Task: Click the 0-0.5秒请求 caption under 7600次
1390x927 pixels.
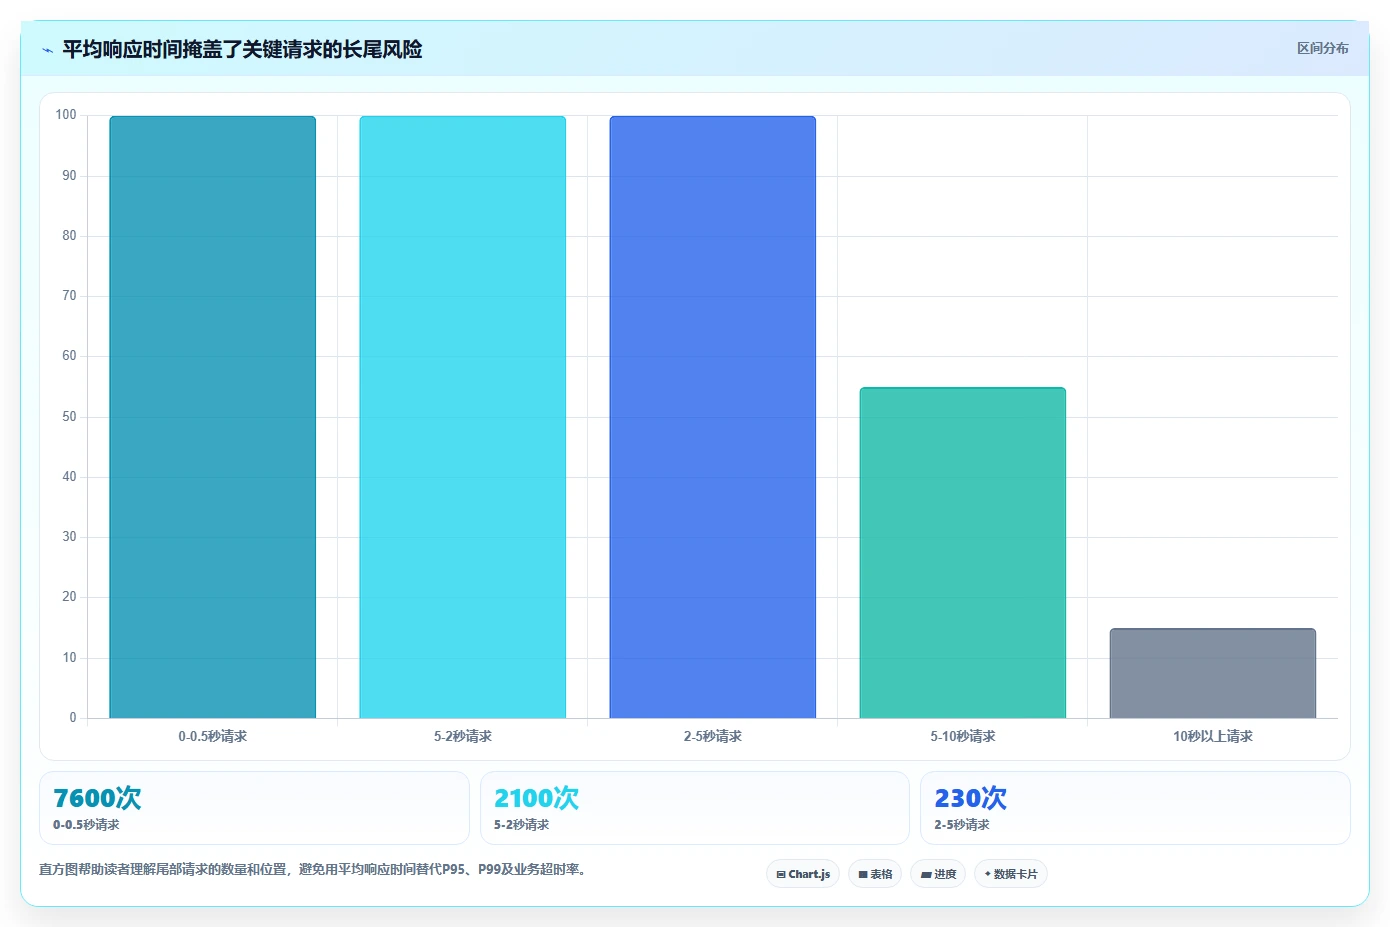Action: (x=86, y=825)
